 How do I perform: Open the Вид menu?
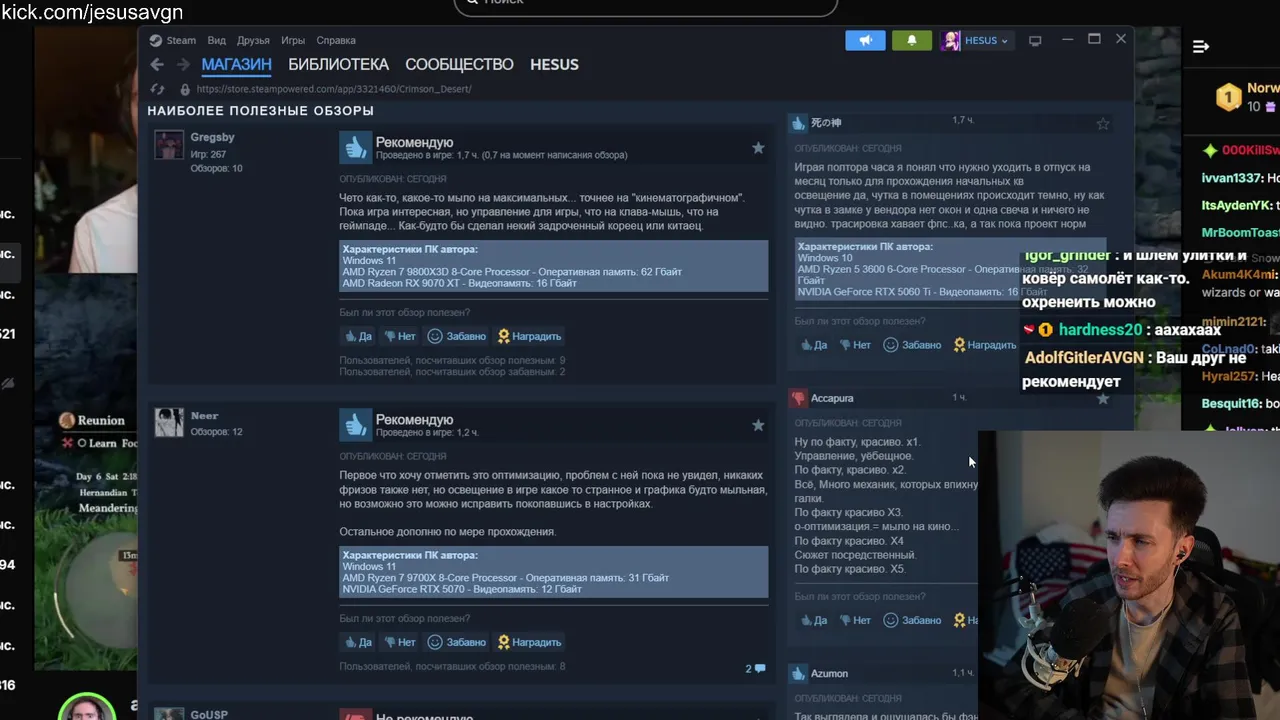tap(217, 40)
